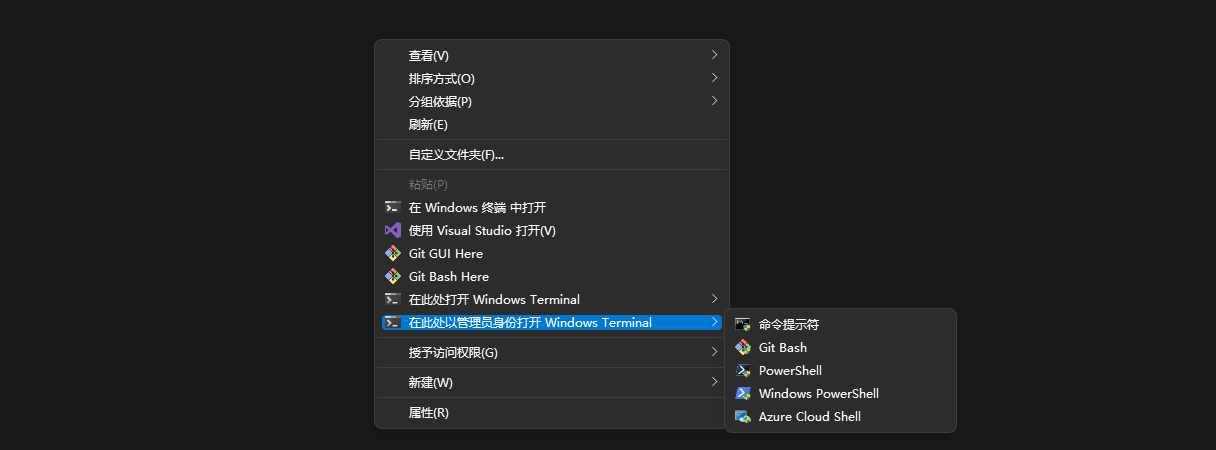Click the Azure Cloud Shell icon

[742, 416]
